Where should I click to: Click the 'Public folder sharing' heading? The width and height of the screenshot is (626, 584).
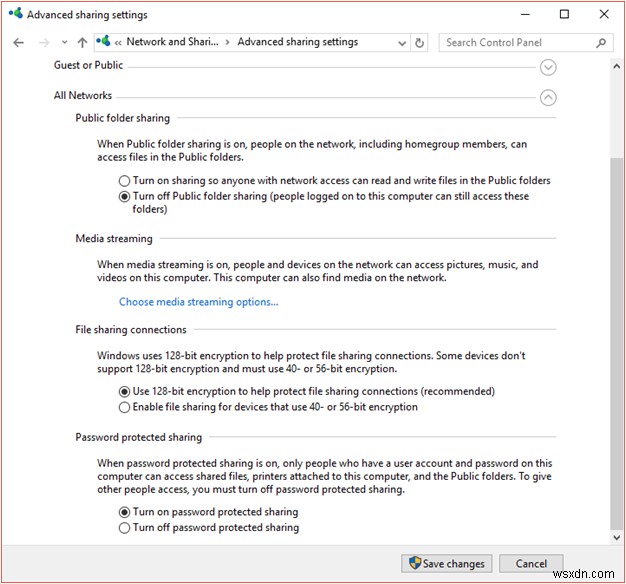[x=123, y=118]
